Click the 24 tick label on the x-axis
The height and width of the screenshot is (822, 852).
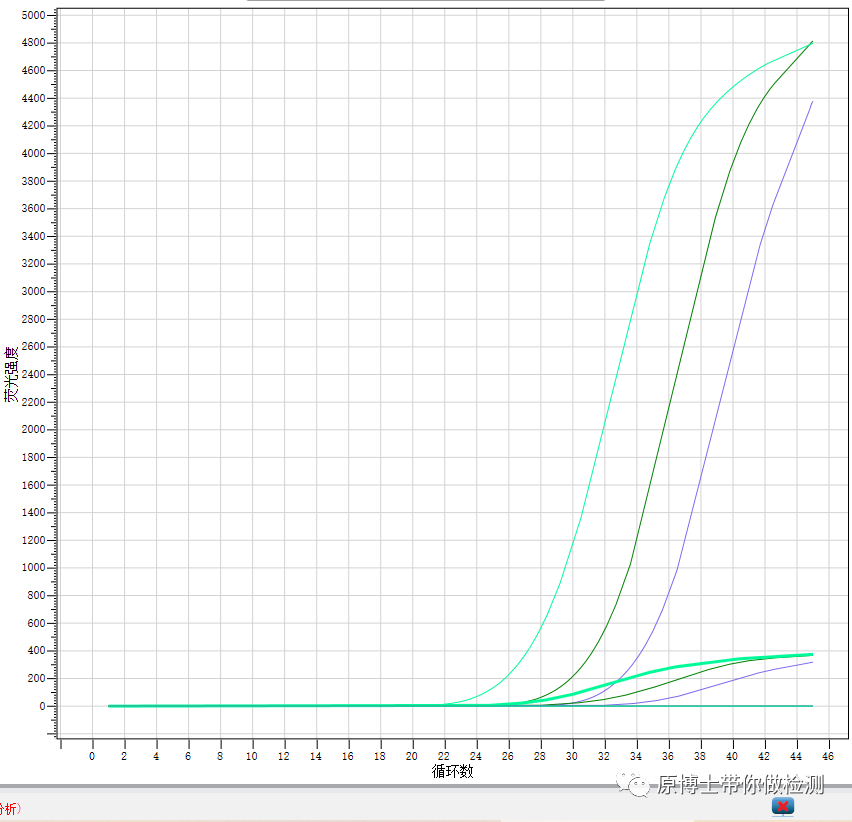pyautogui.click(x=476, y=756)
